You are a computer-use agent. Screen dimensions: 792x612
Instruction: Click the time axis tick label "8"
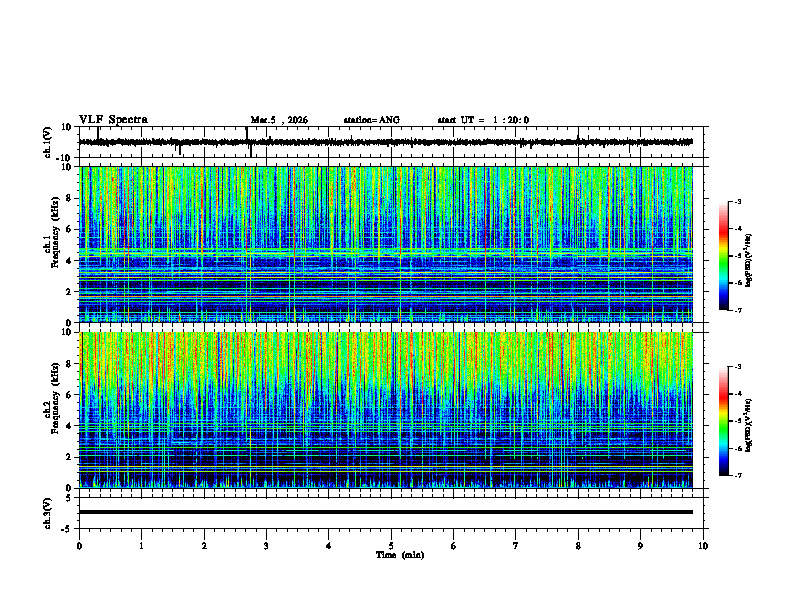tap(578, 546)
